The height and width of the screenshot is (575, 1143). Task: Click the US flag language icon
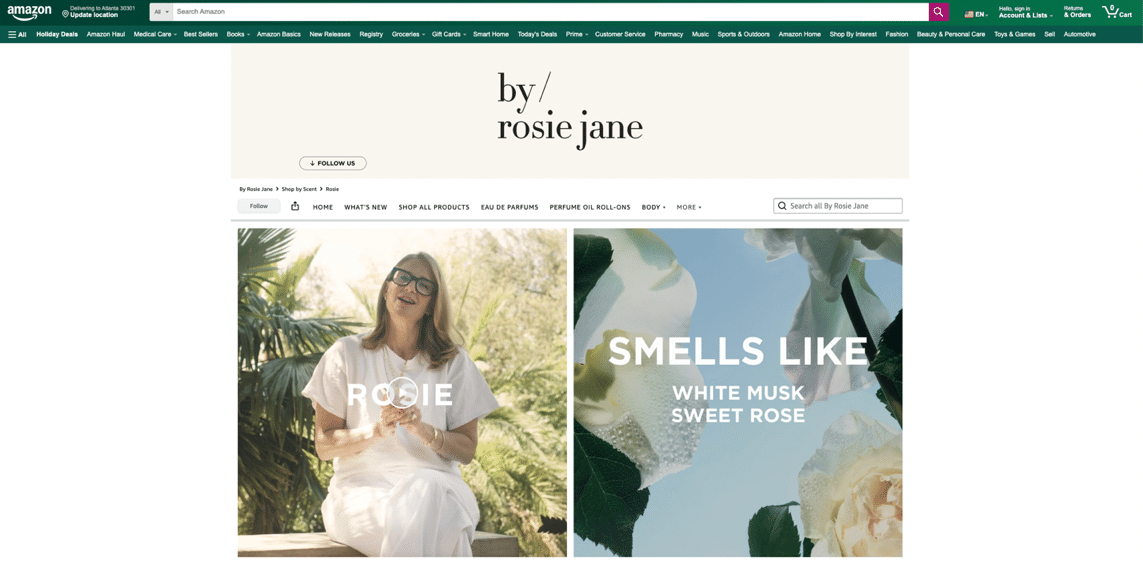(969, 14)
